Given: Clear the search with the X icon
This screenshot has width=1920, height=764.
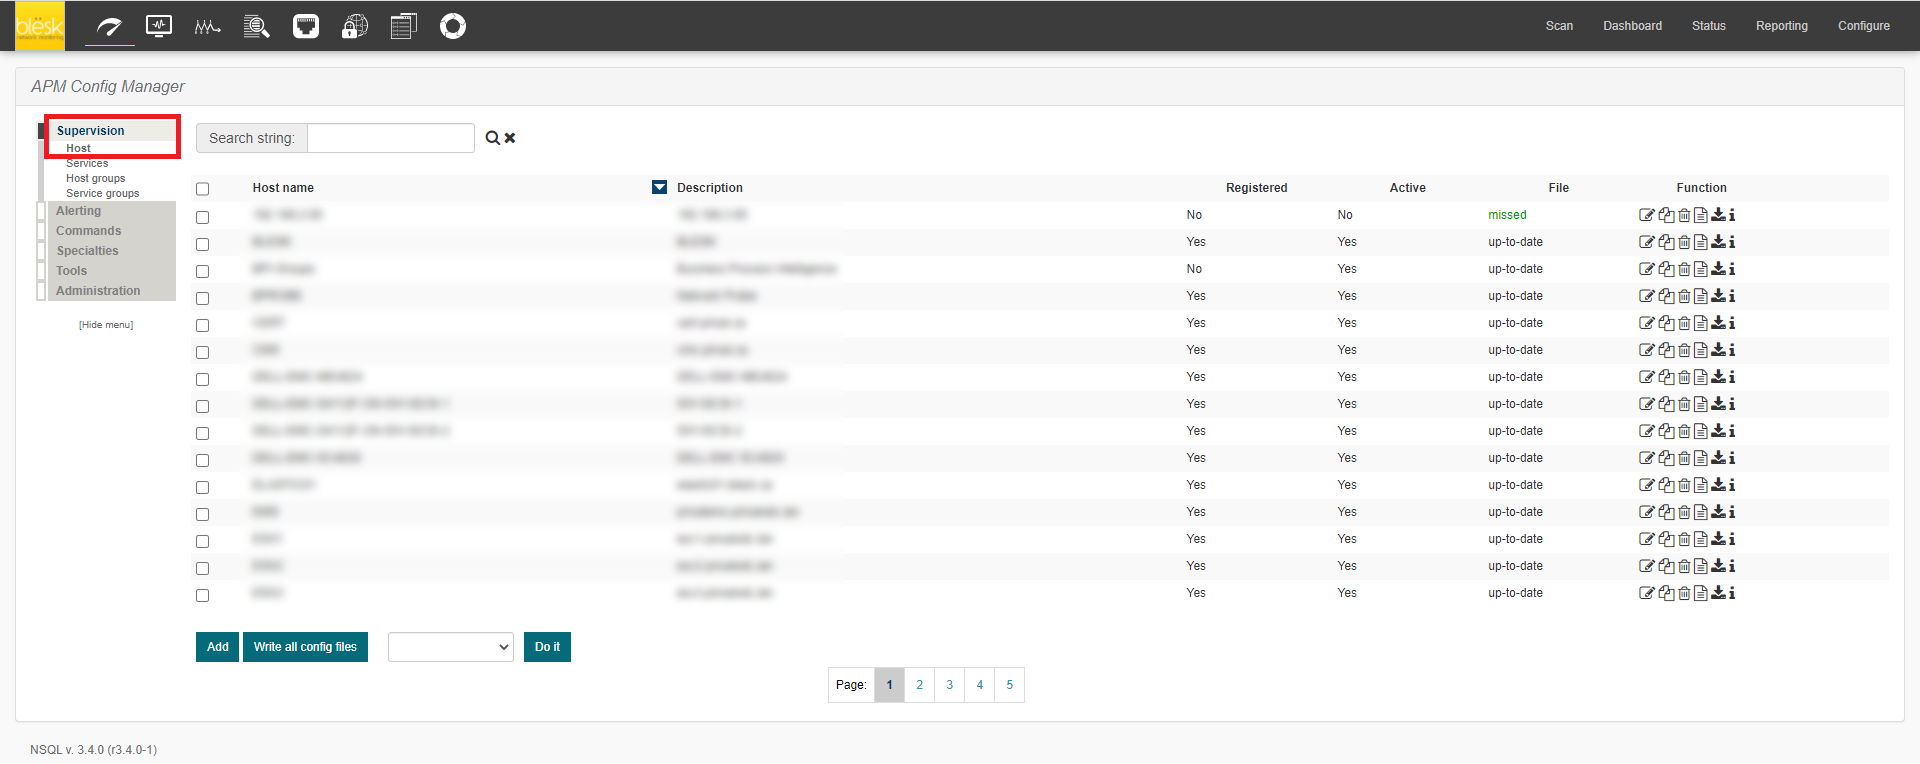Looking at the screenshot, I should [510, 138].
